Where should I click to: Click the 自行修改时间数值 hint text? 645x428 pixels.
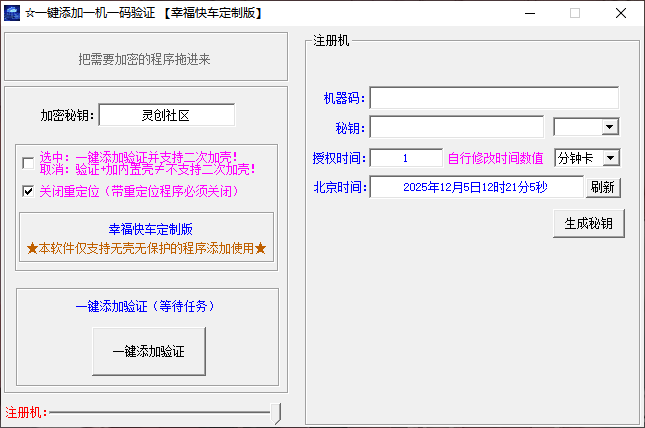tap(495, 158)
